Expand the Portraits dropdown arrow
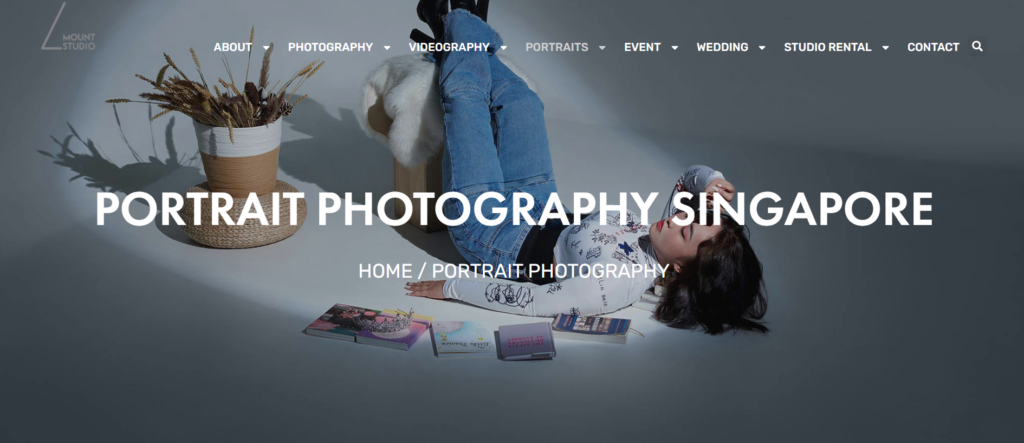 point(601,47)
